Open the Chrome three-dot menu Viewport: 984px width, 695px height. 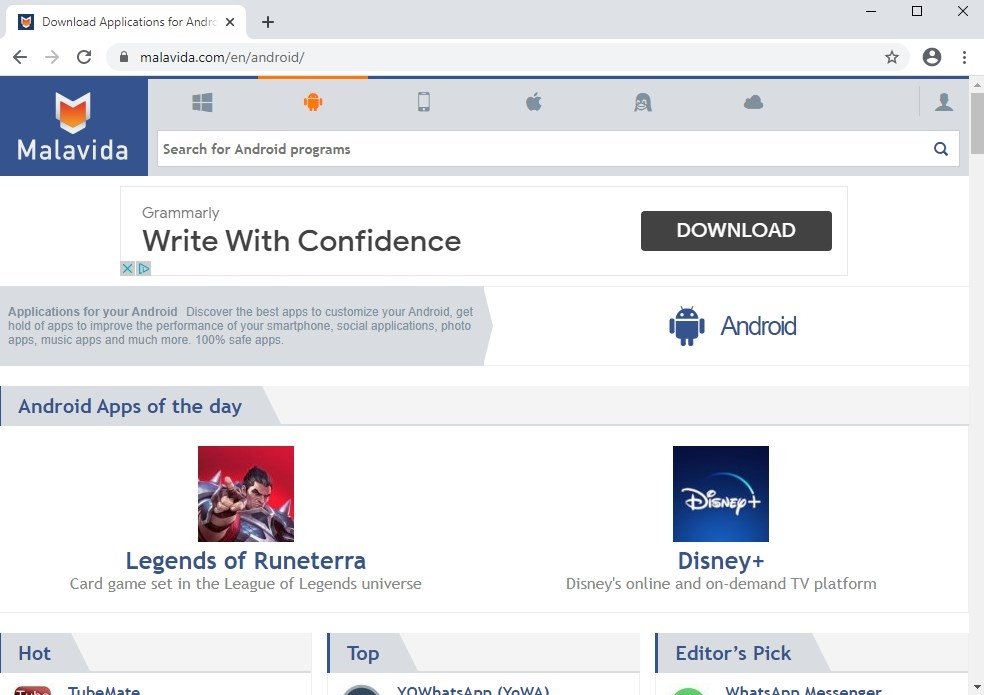(965, 57)
